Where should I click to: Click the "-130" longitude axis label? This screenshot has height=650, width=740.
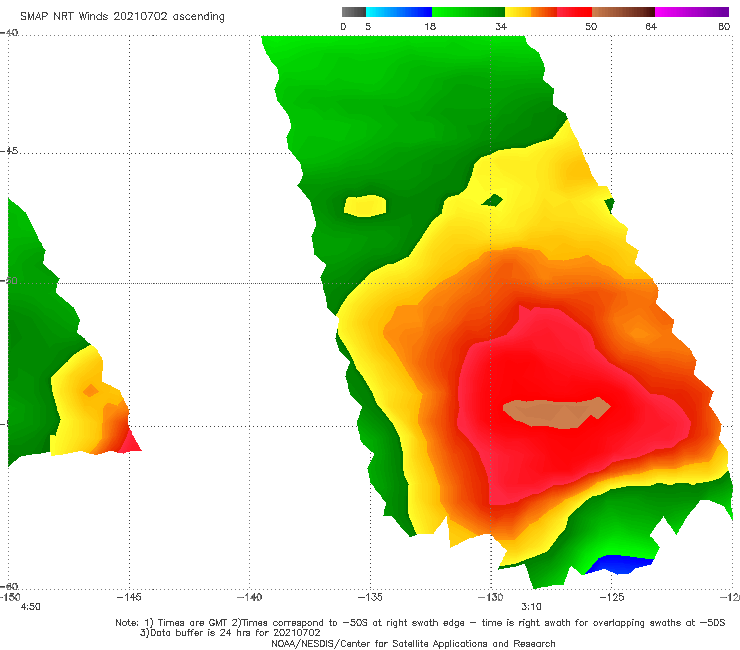(490, 597)
